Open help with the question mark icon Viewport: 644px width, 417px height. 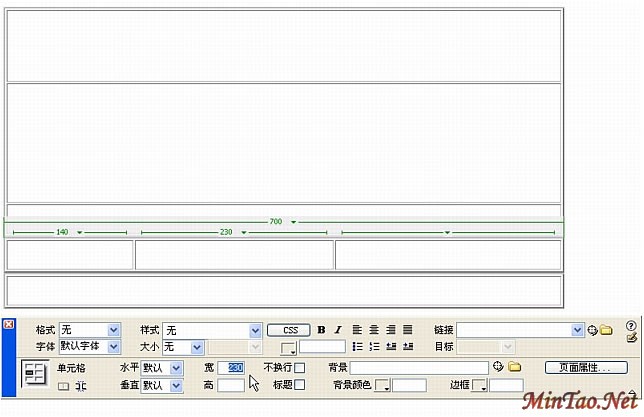(x=631, y=326)
